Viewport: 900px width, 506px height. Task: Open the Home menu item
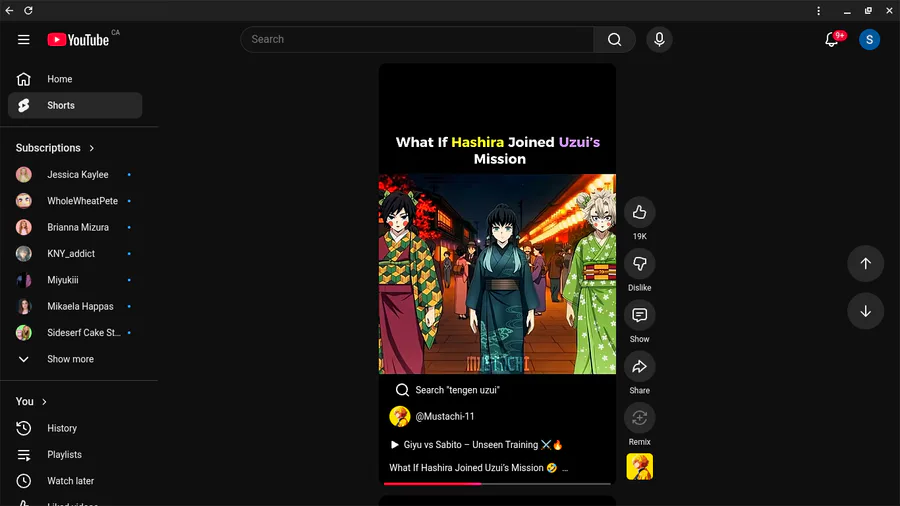(x=75, y=79)
